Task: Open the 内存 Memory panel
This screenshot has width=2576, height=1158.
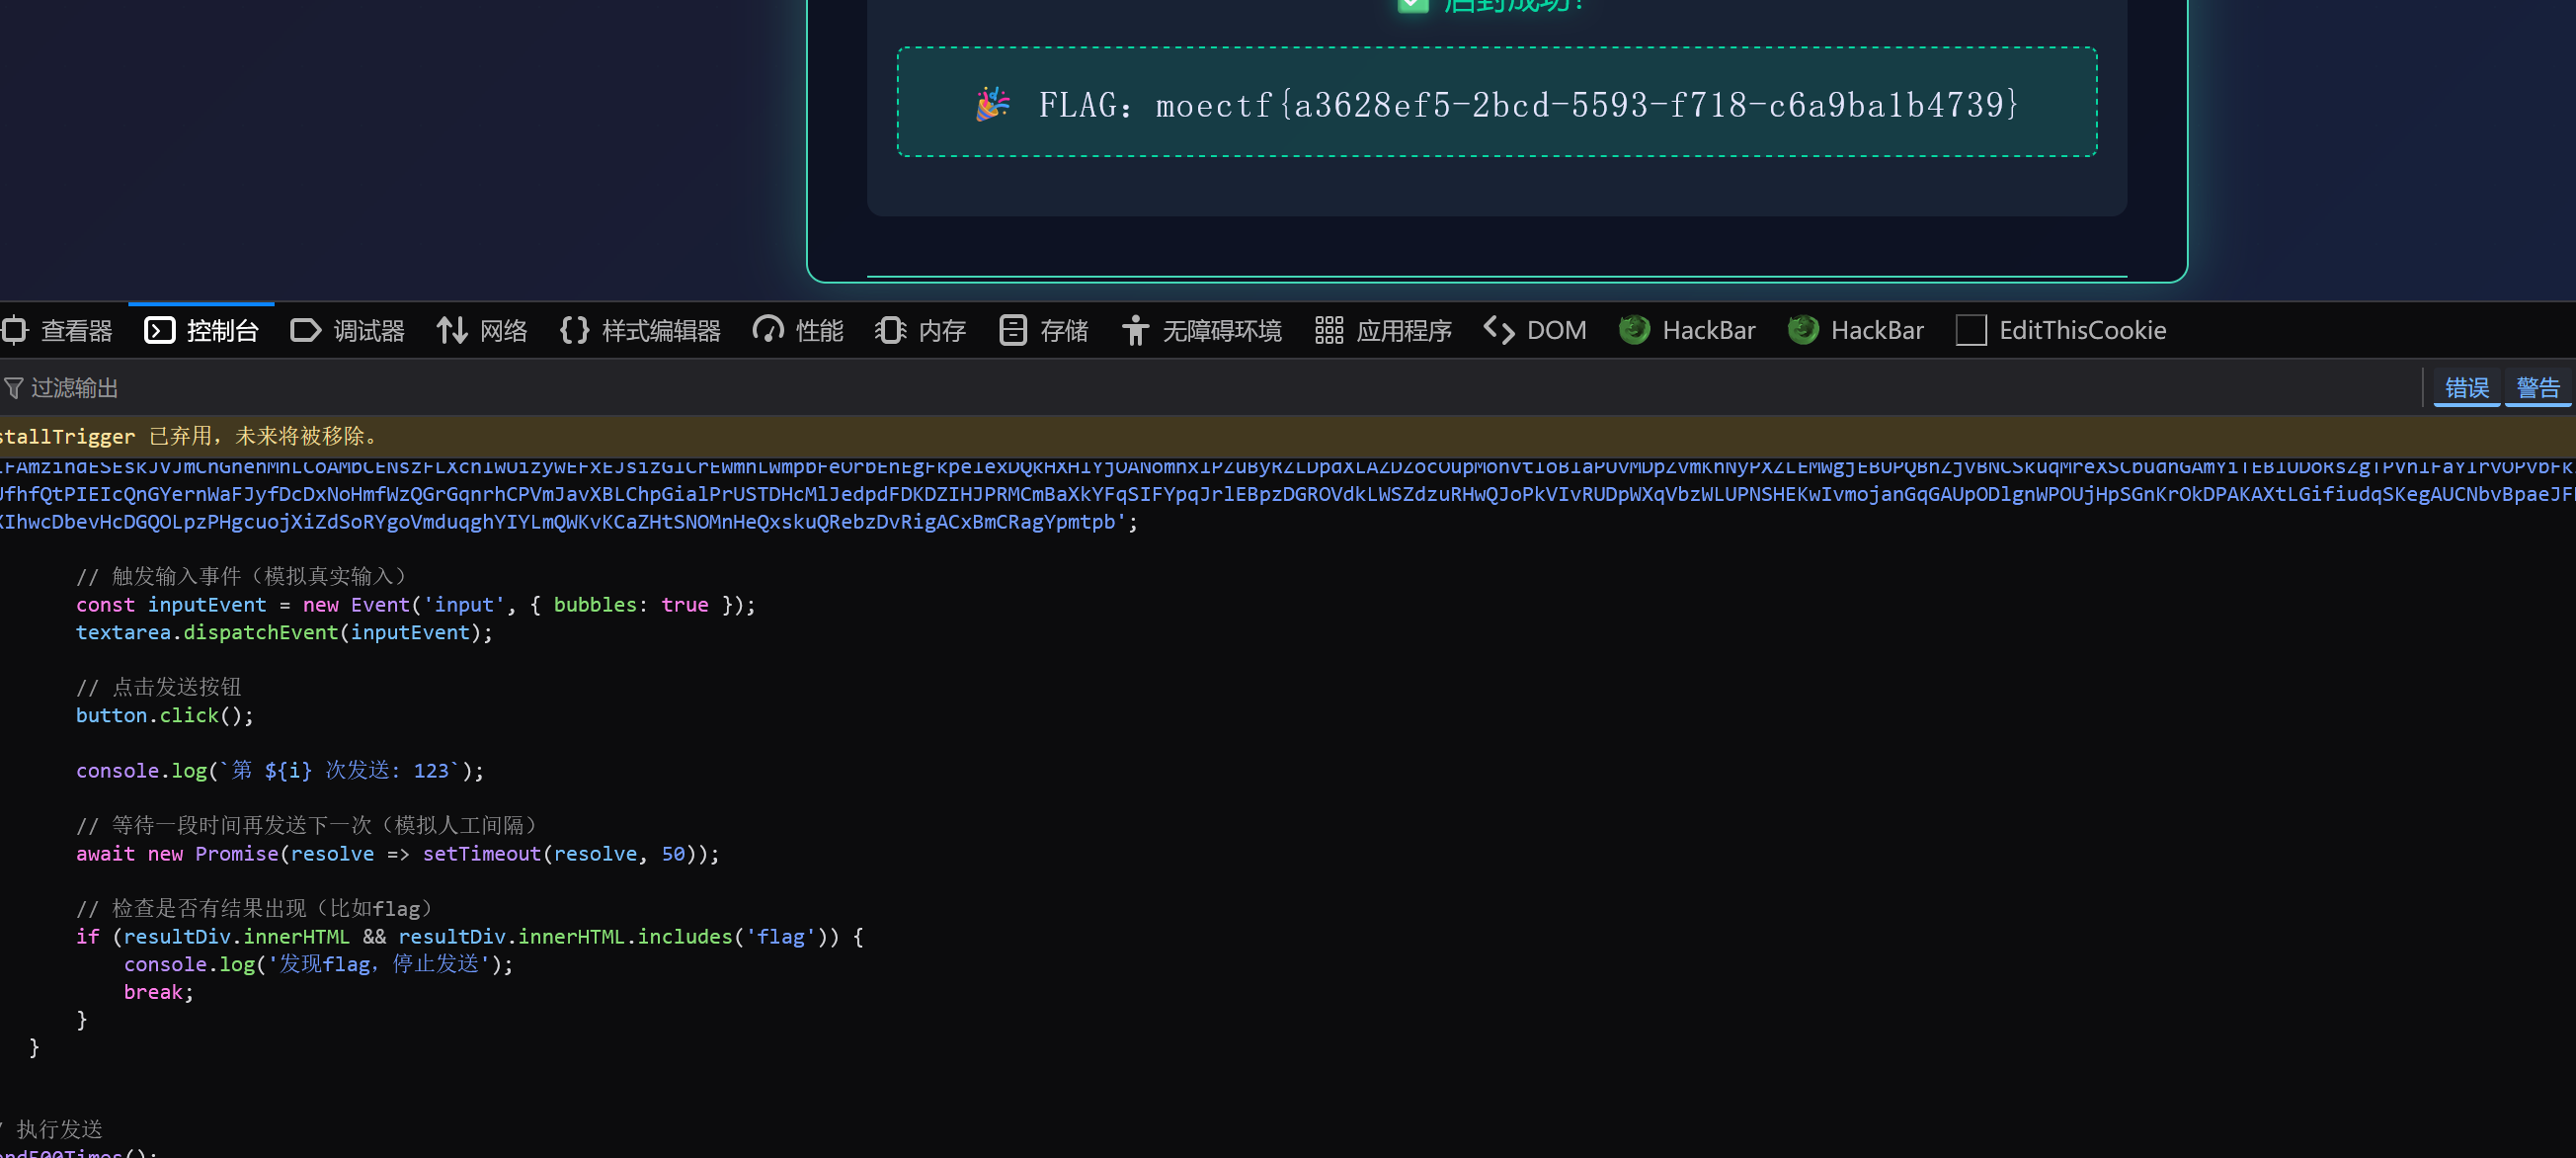Action: pos(920,330)
